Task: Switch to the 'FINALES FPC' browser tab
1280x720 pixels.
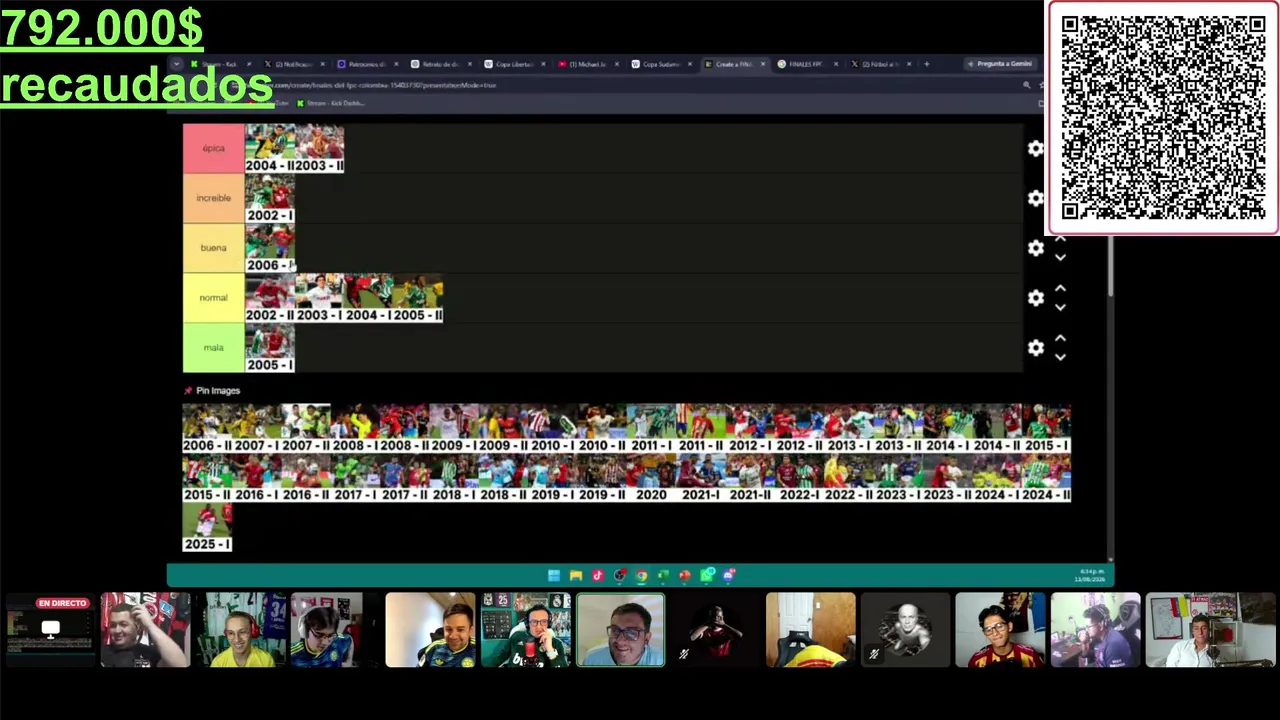Action: click(x=807, y=64)
